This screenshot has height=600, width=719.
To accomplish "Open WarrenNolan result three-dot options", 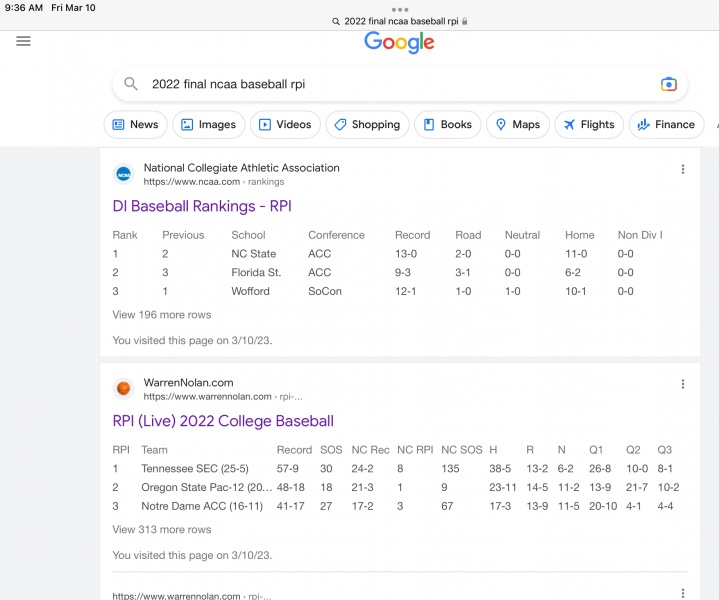I will coord(683,384).
